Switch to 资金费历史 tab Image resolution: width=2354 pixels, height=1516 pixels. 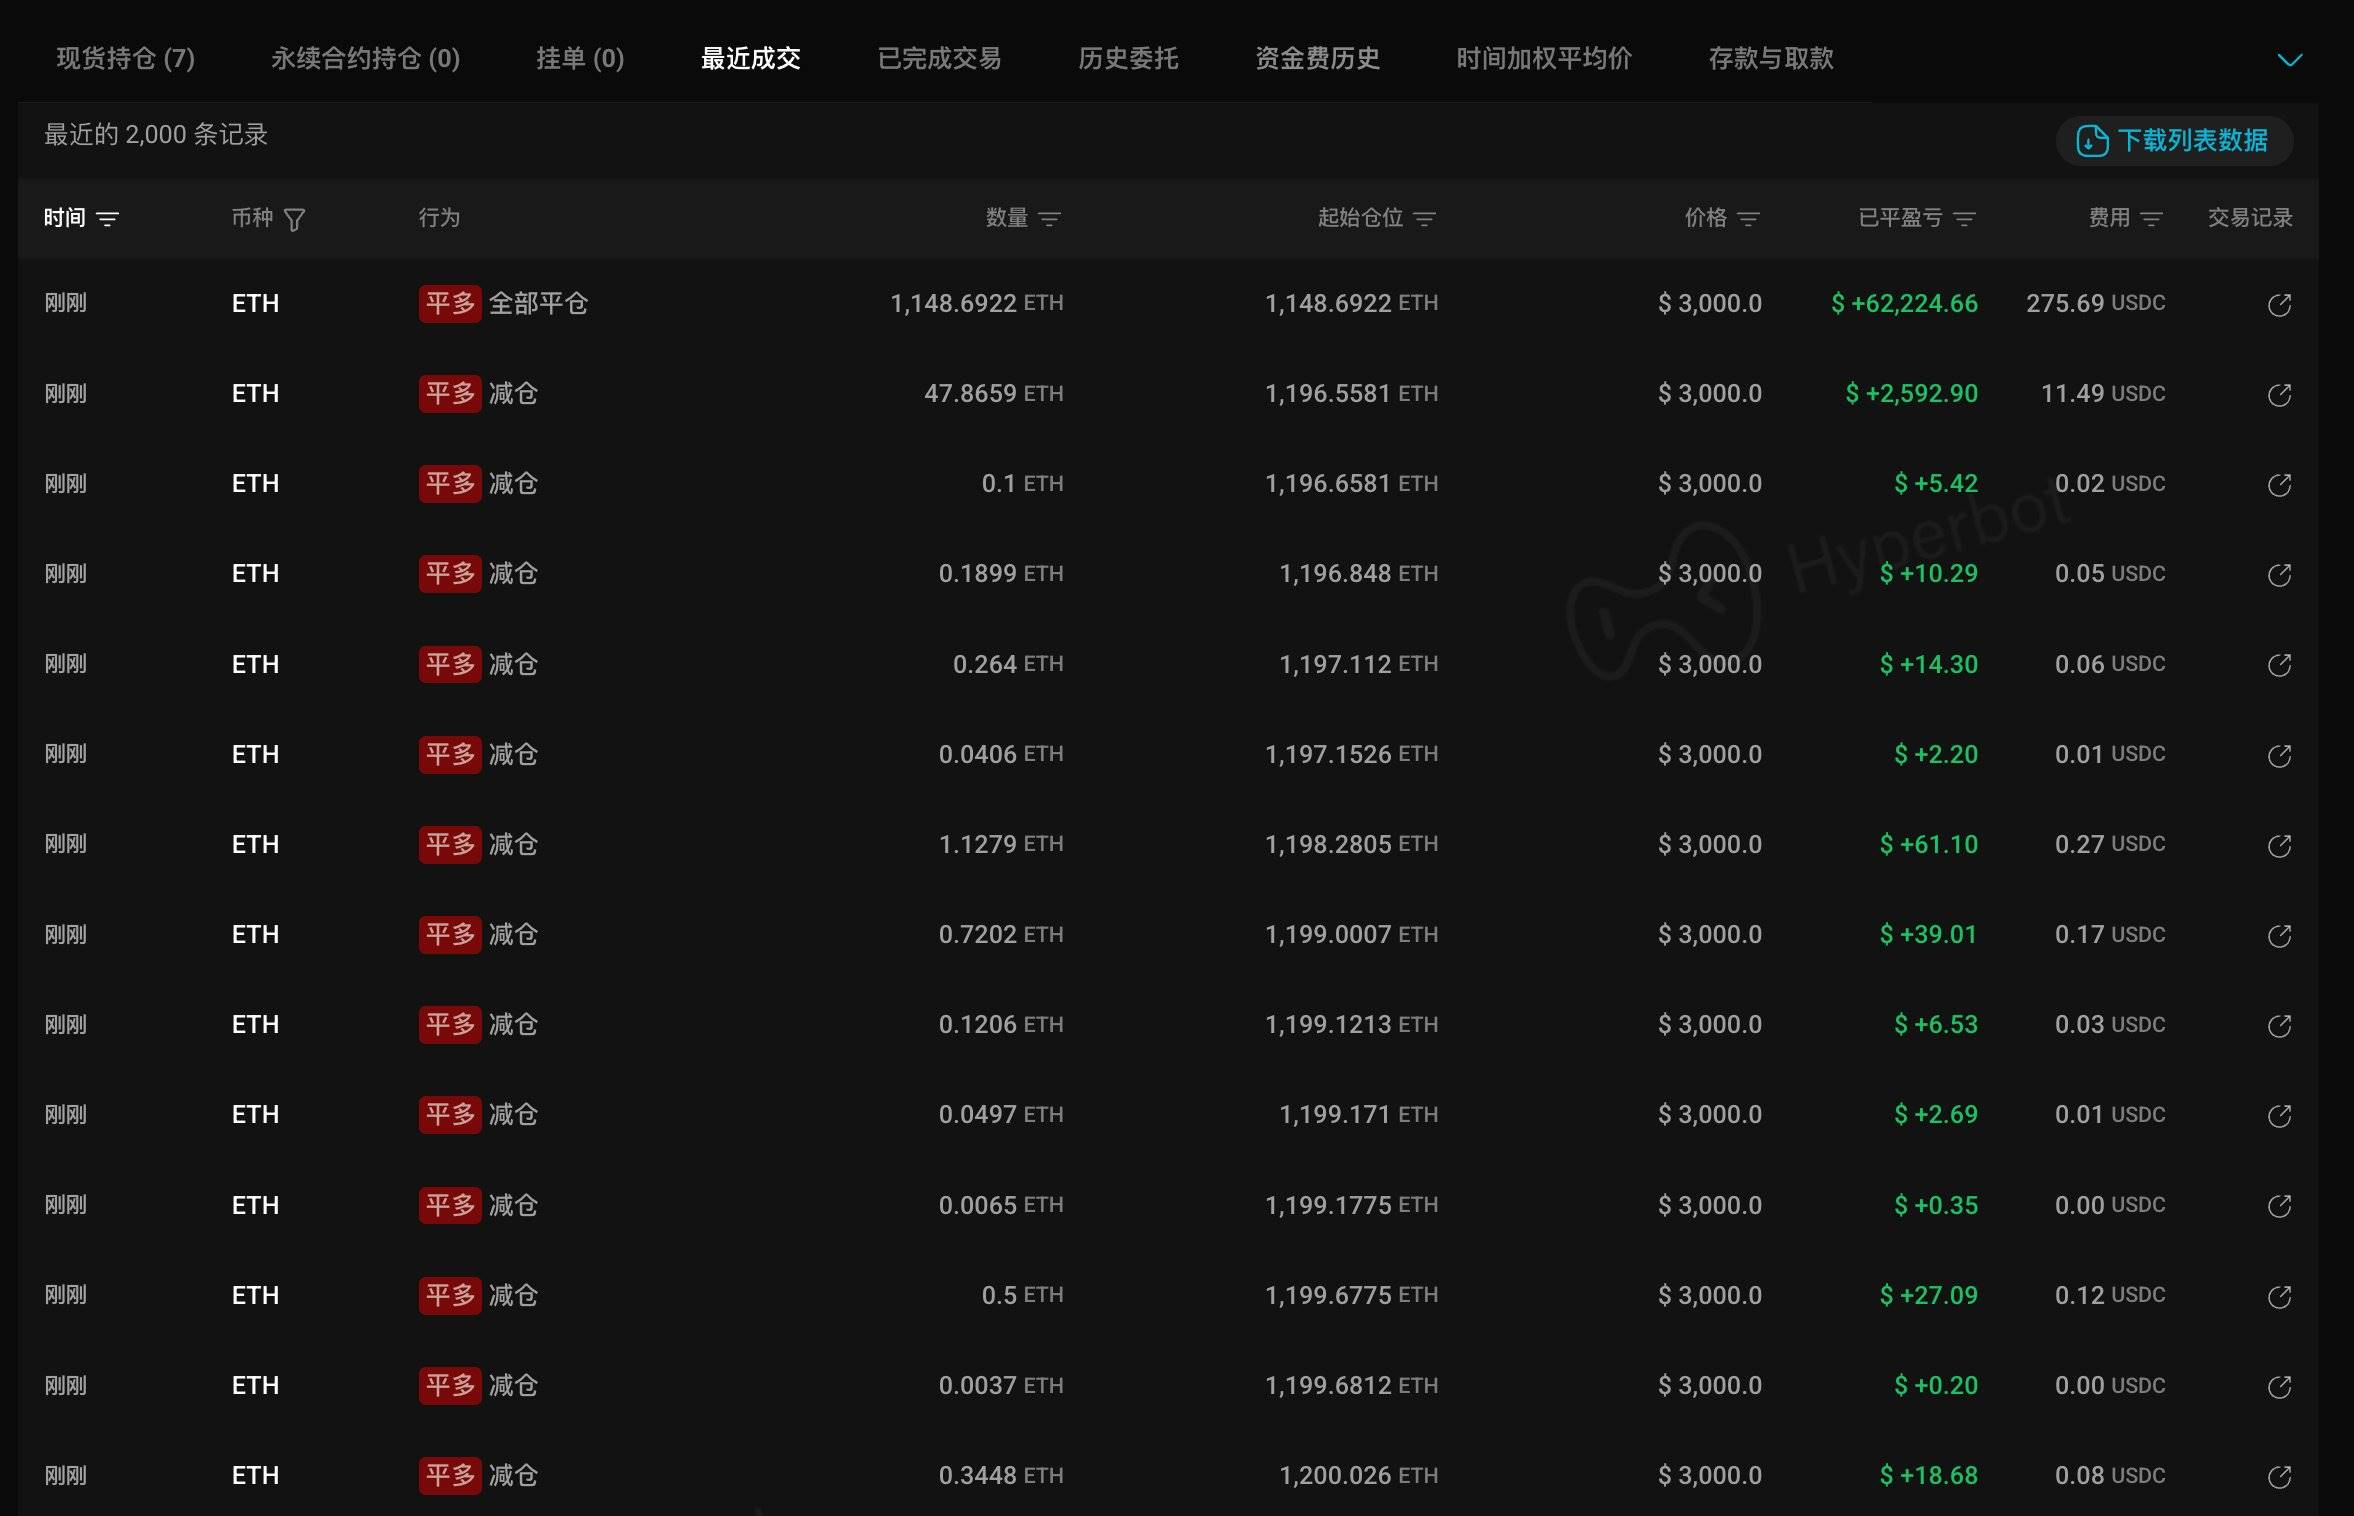(x=1317, y=59)
